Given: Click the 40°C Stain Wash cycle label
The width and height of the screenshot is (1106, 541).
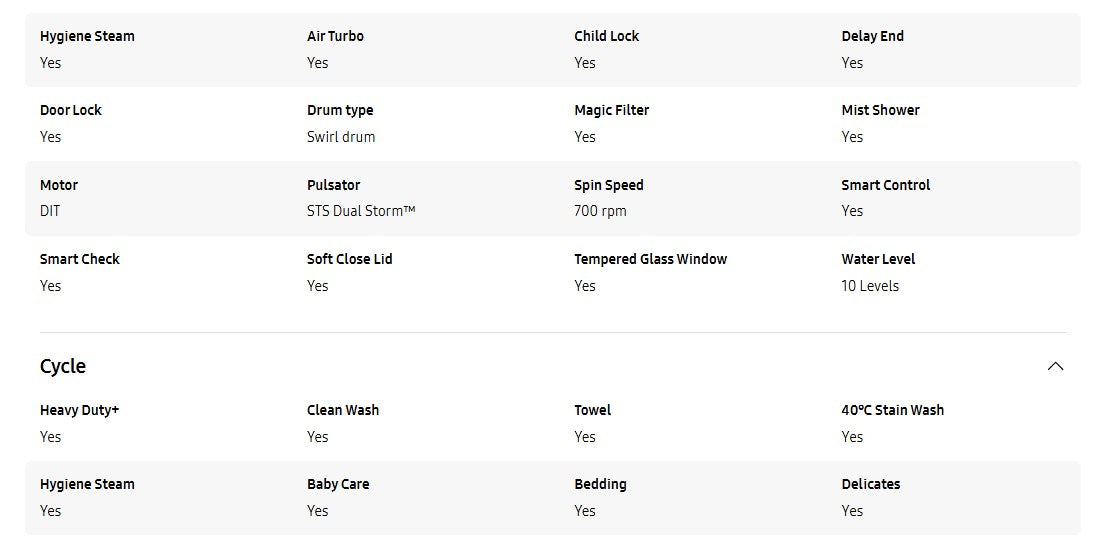Looking at the screenshot, I should click(x=892, y=410).
